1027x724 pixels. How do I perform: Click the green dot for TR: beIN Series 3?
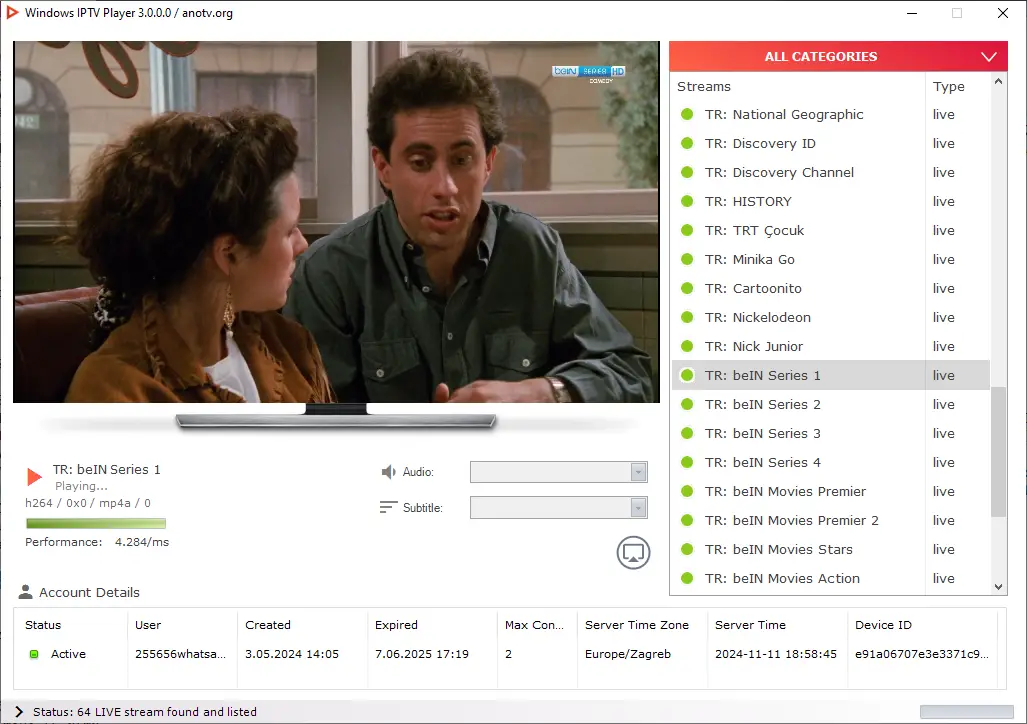click(x=687, y=433)
